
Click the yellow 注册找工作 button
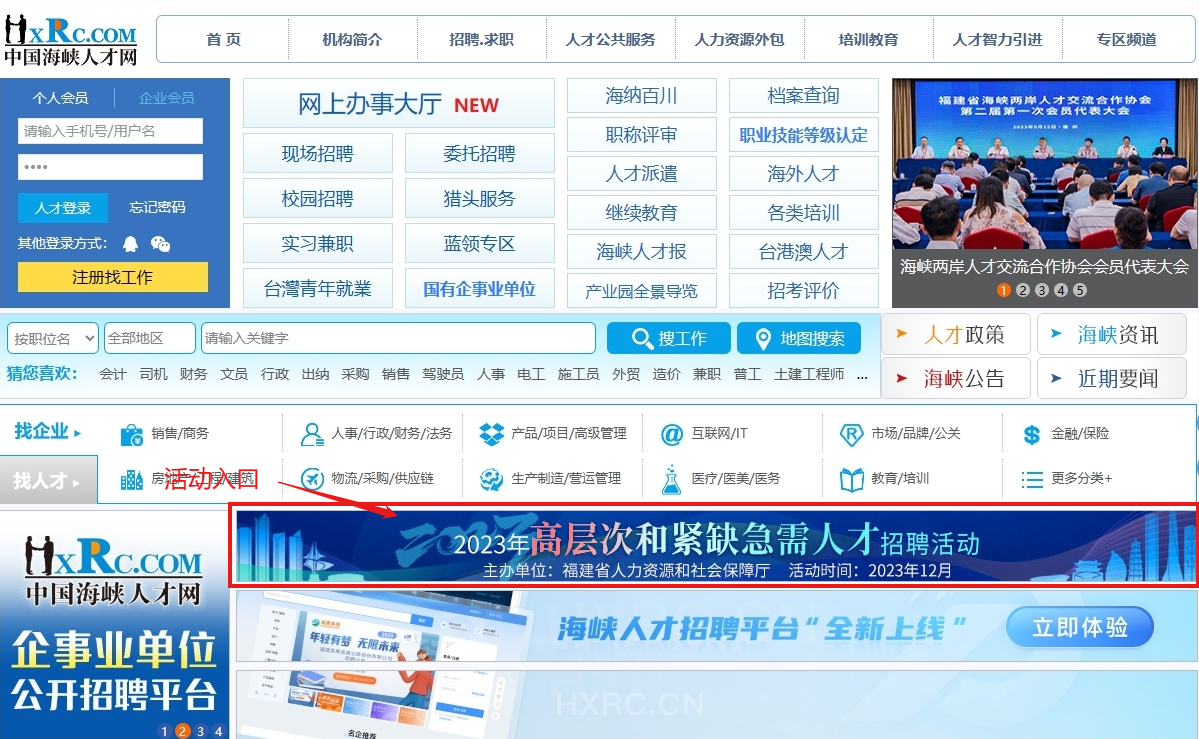112,277
